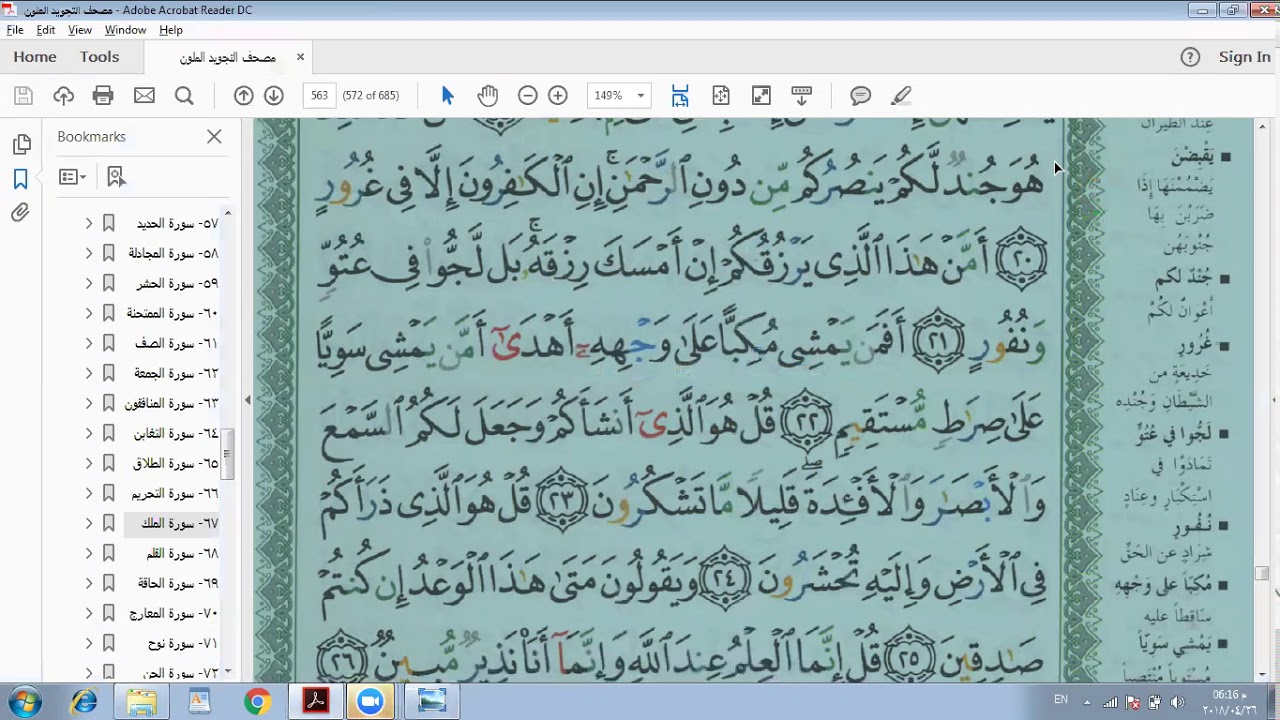Image resolution: width=1280 pixels, height=720 pixels.
Task: Select the highlighter pen tool
Action: pyautogui.click(x=901, y=95)
